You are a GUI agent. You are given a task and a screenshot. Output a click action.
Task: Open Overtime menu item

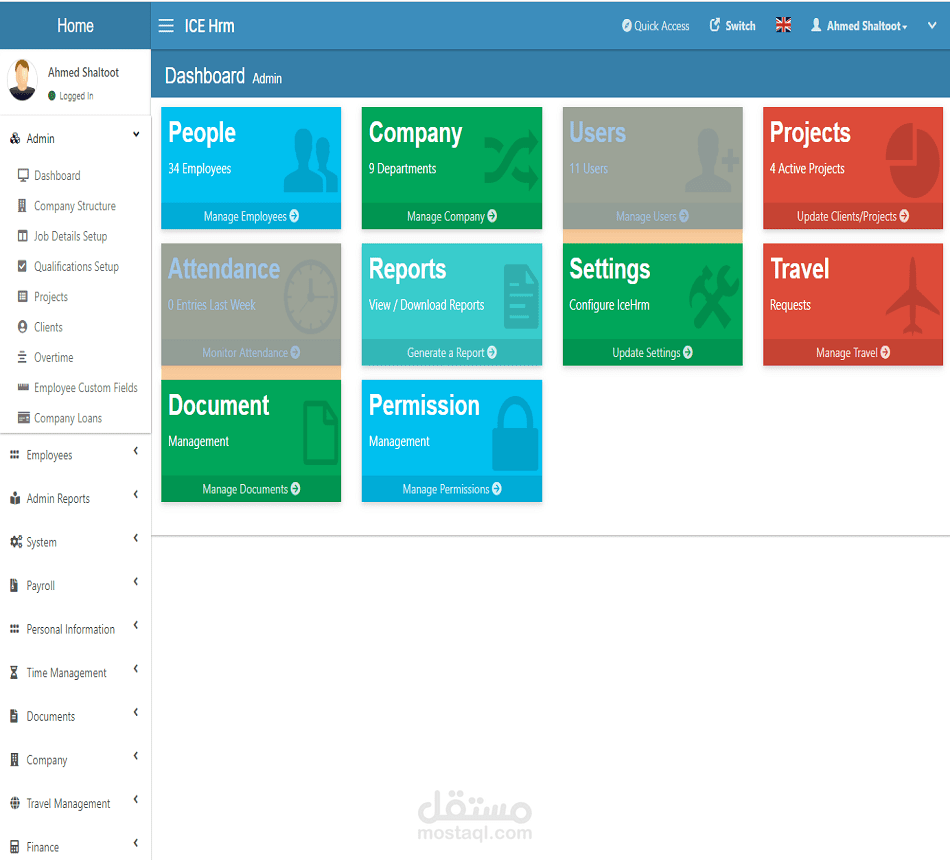click(53, 357)
